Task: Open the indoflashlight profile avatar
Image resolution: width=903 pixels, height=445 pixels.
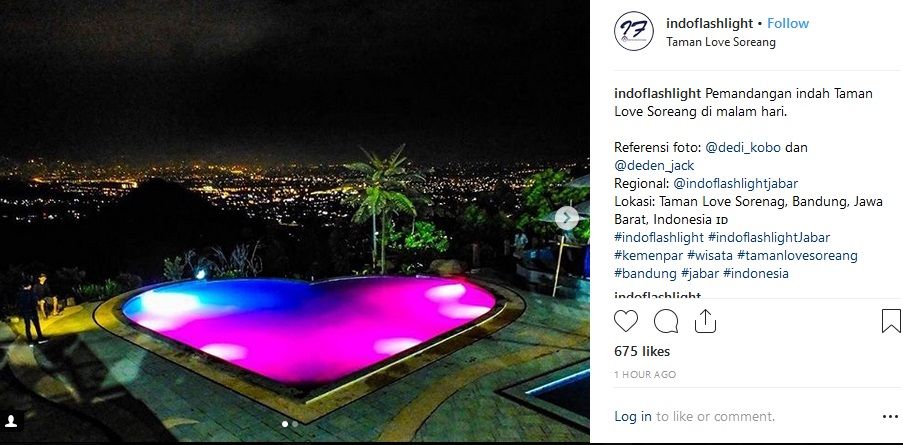Action: click(x=633, y=31)
